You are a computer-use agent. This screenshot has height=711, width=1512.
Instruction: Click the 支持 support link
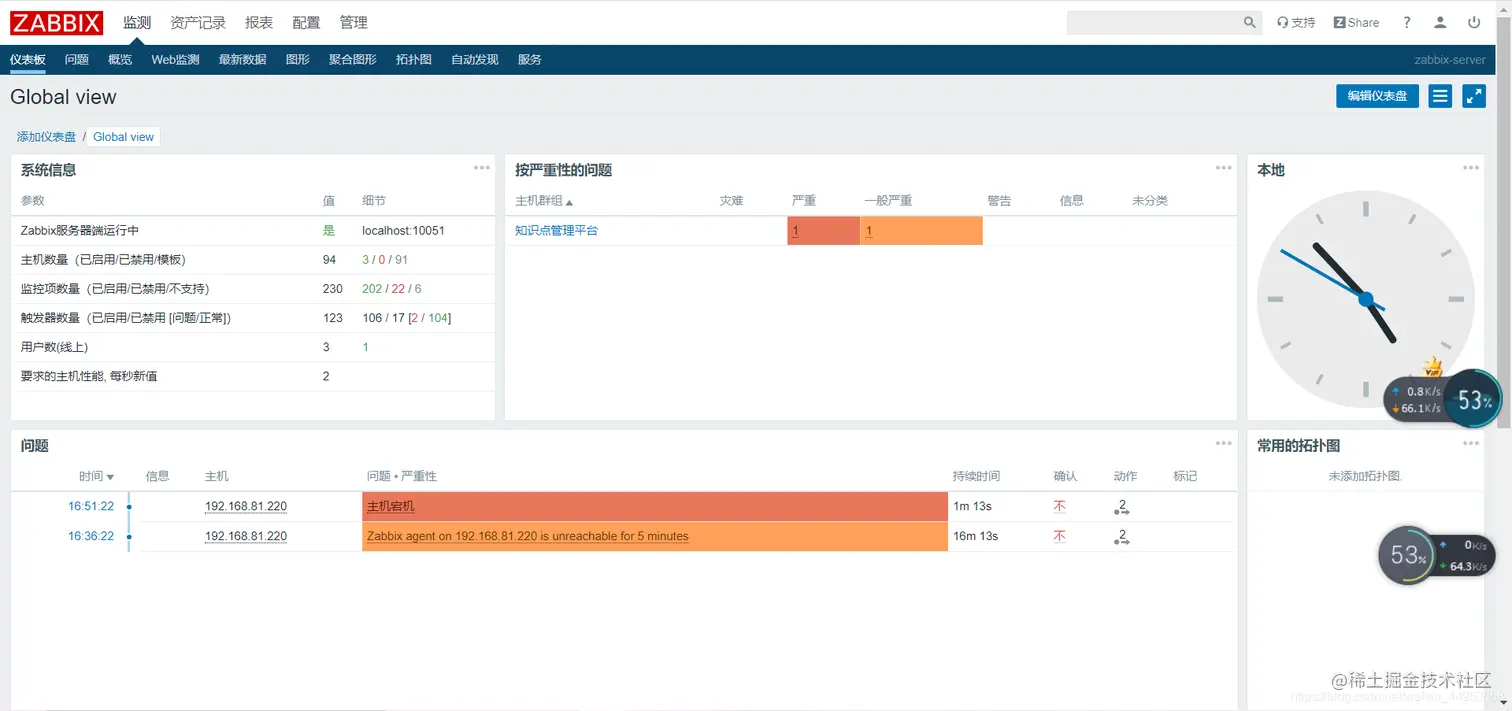coord(1296,22)
